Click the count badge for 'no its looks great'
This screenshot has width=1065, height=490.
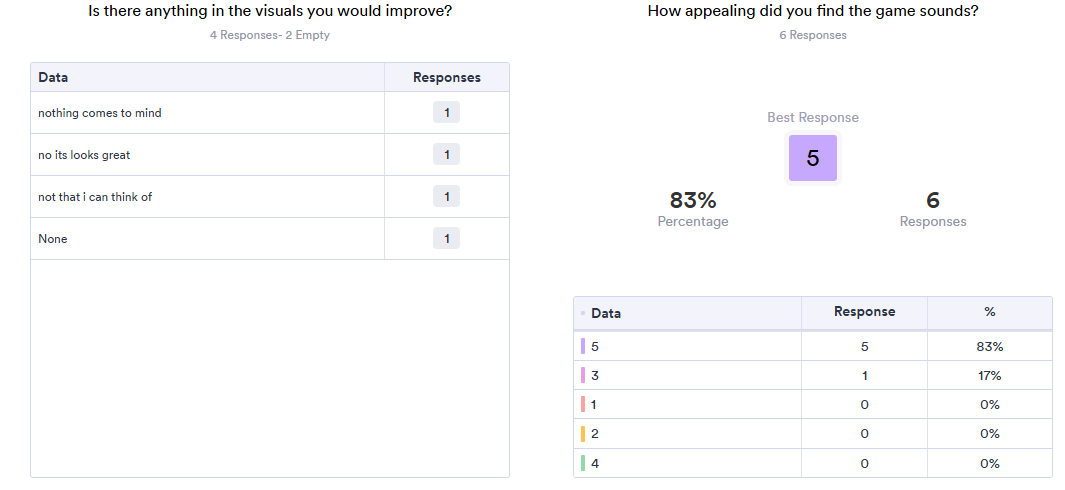pyautogui.click(x=446, y=154)
